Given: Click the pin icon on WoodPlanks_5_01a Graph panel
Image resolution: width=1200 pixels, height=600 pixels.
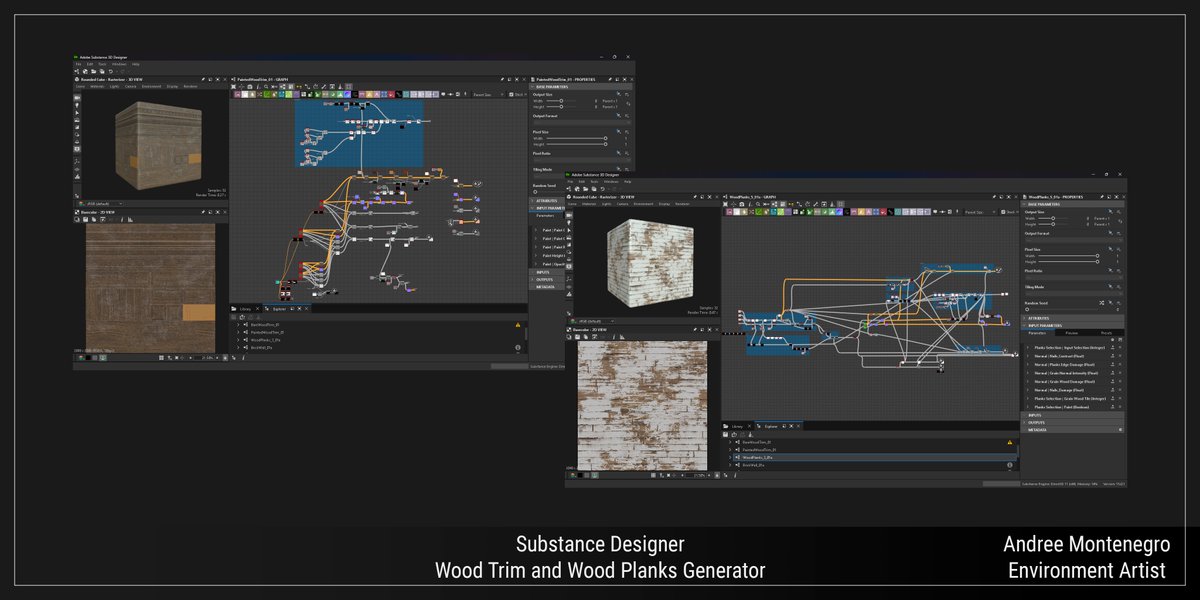Looking at the screenshot, I should (994, 197).
